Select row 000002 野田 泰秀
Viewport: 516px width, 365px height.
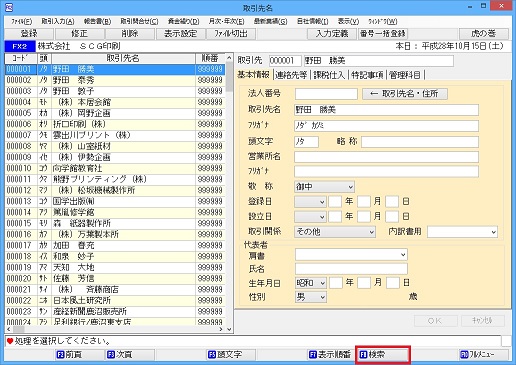(115, 80)
